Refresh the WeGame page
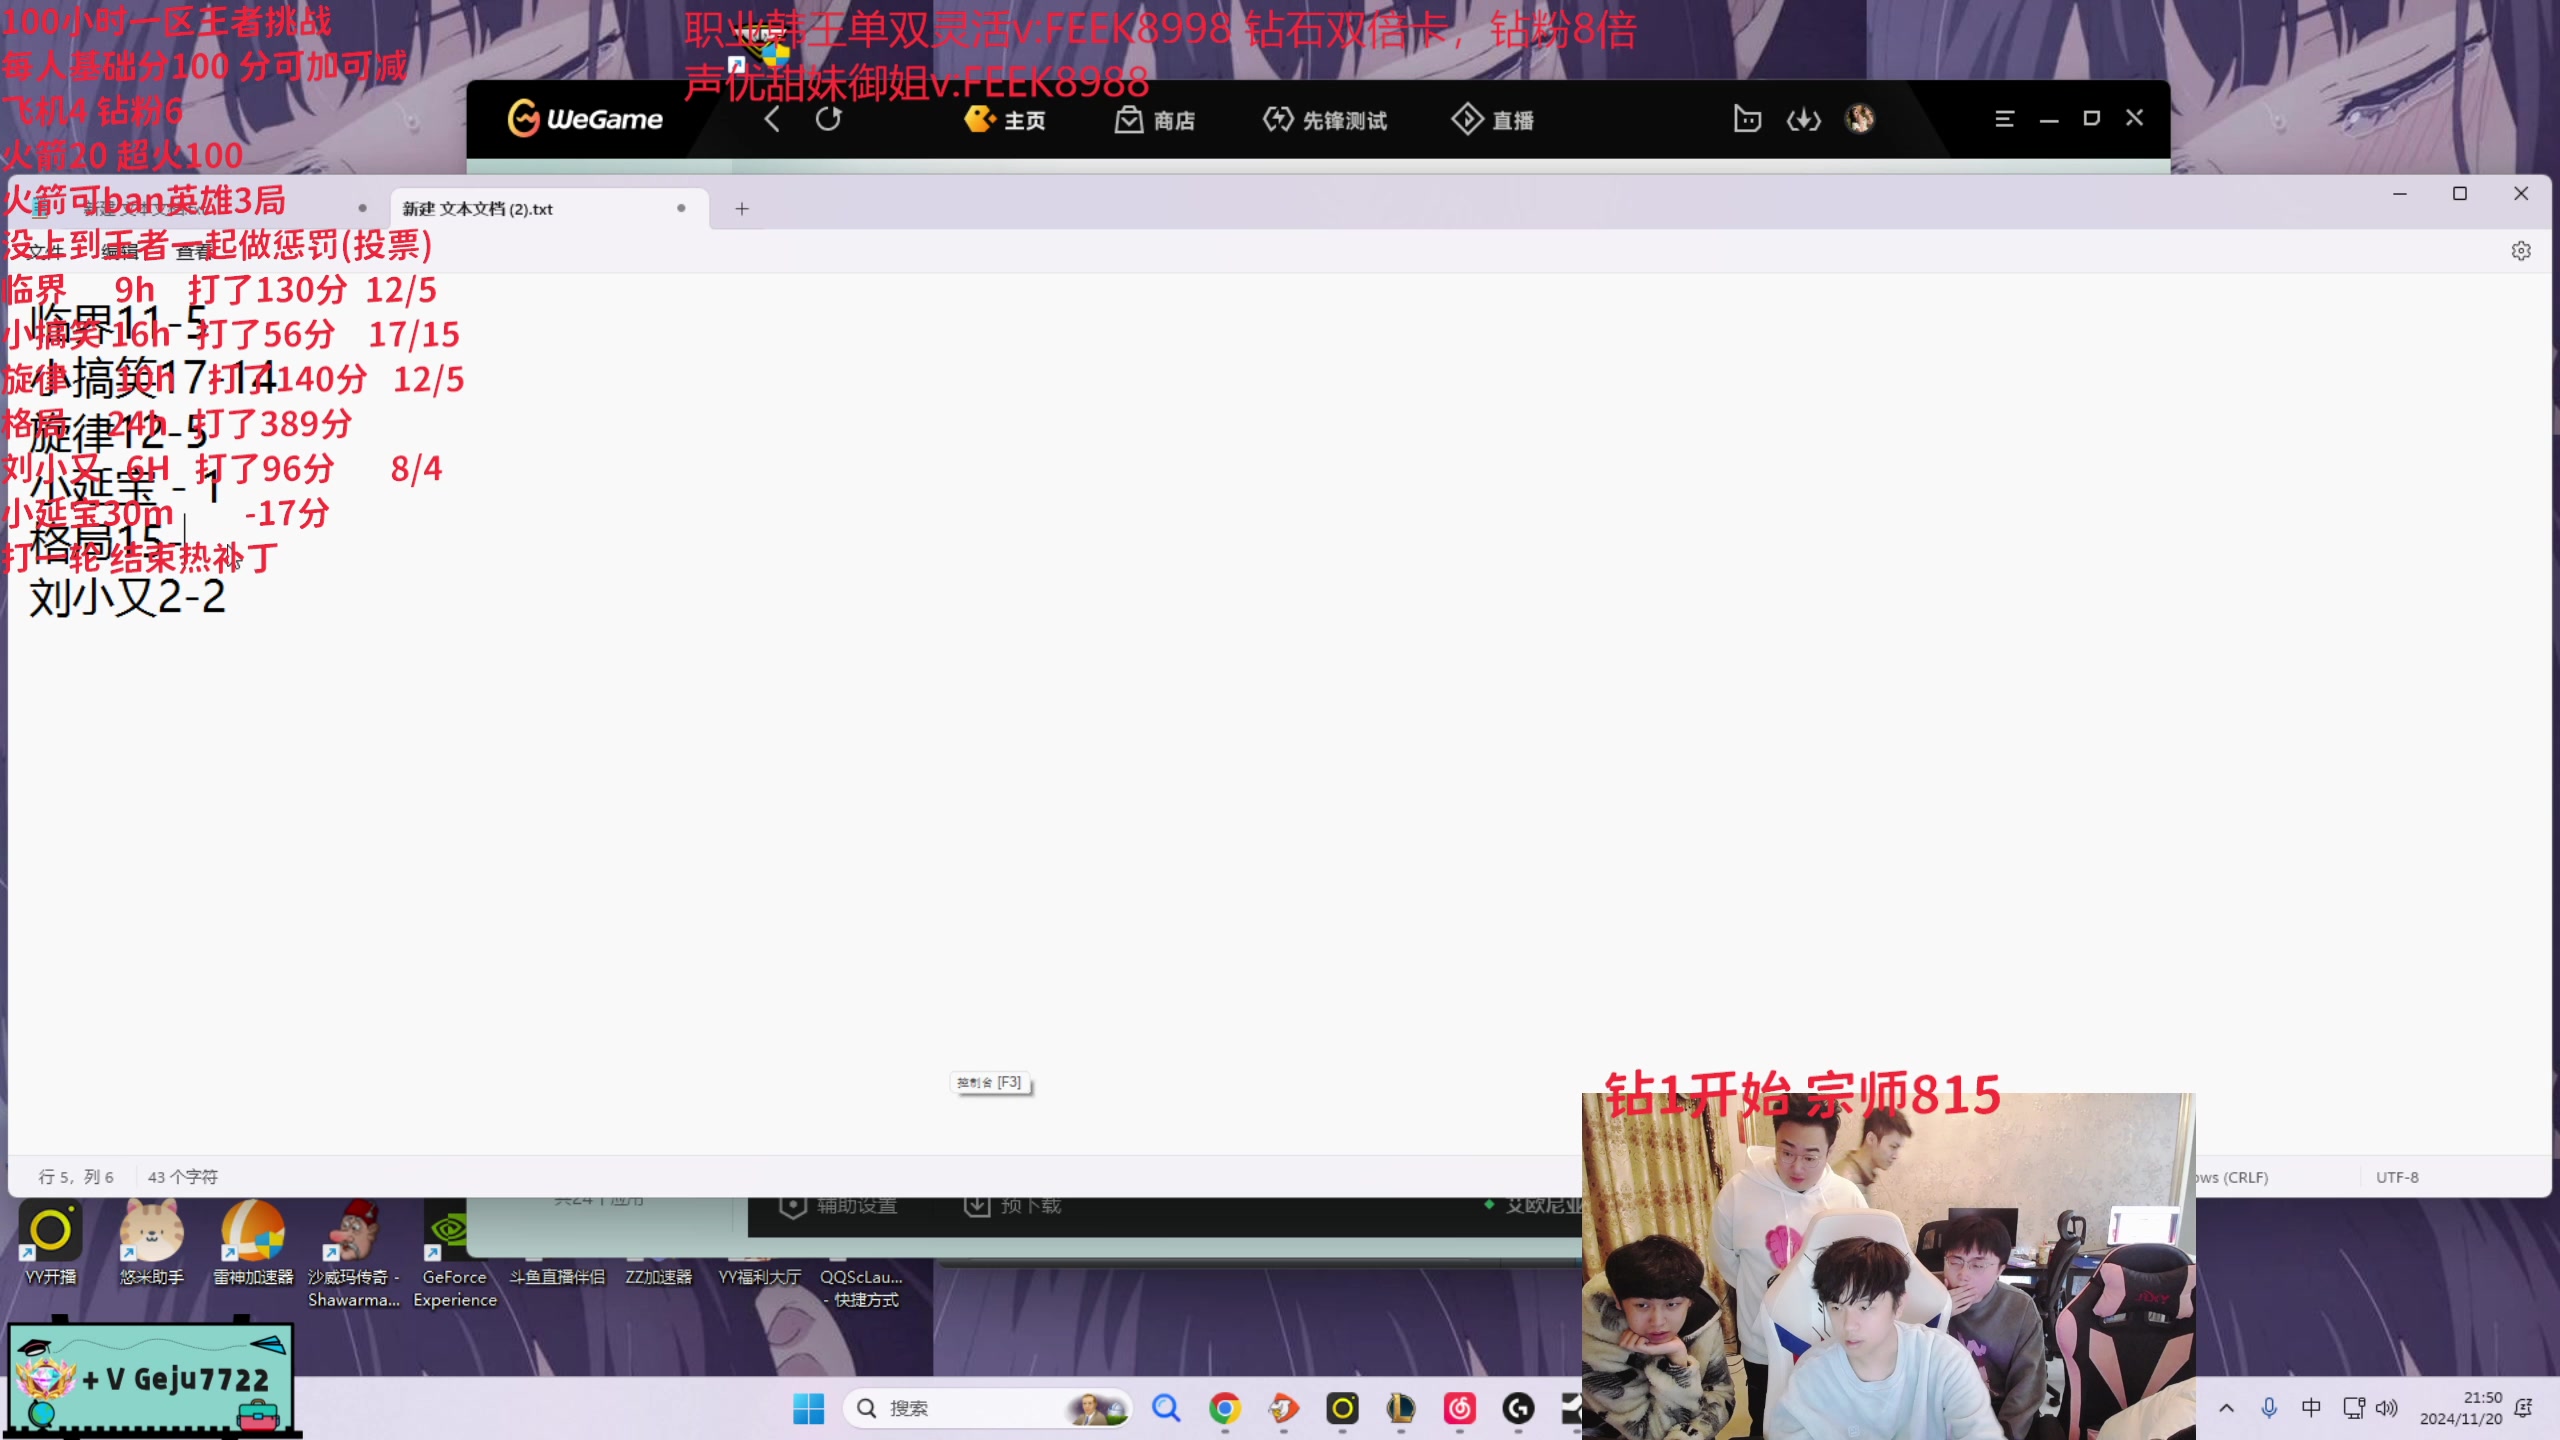The height and width of the screenshot is (1440, 2560). point(828,120)
